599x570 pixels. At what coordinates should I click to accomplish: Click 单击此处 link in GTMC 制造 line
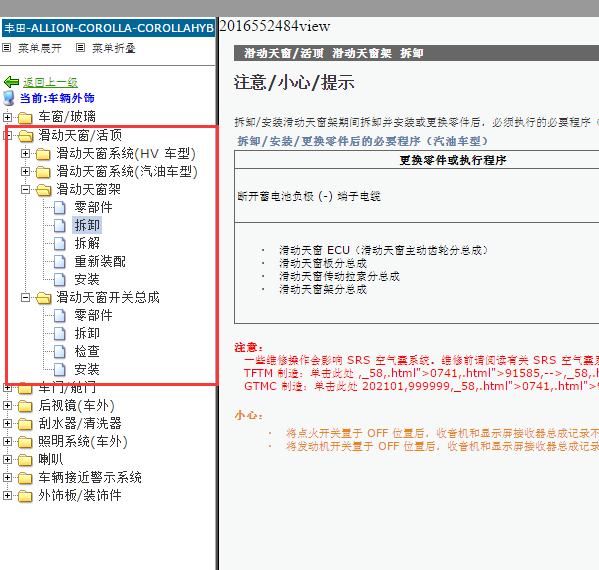(x=336, y=386)
